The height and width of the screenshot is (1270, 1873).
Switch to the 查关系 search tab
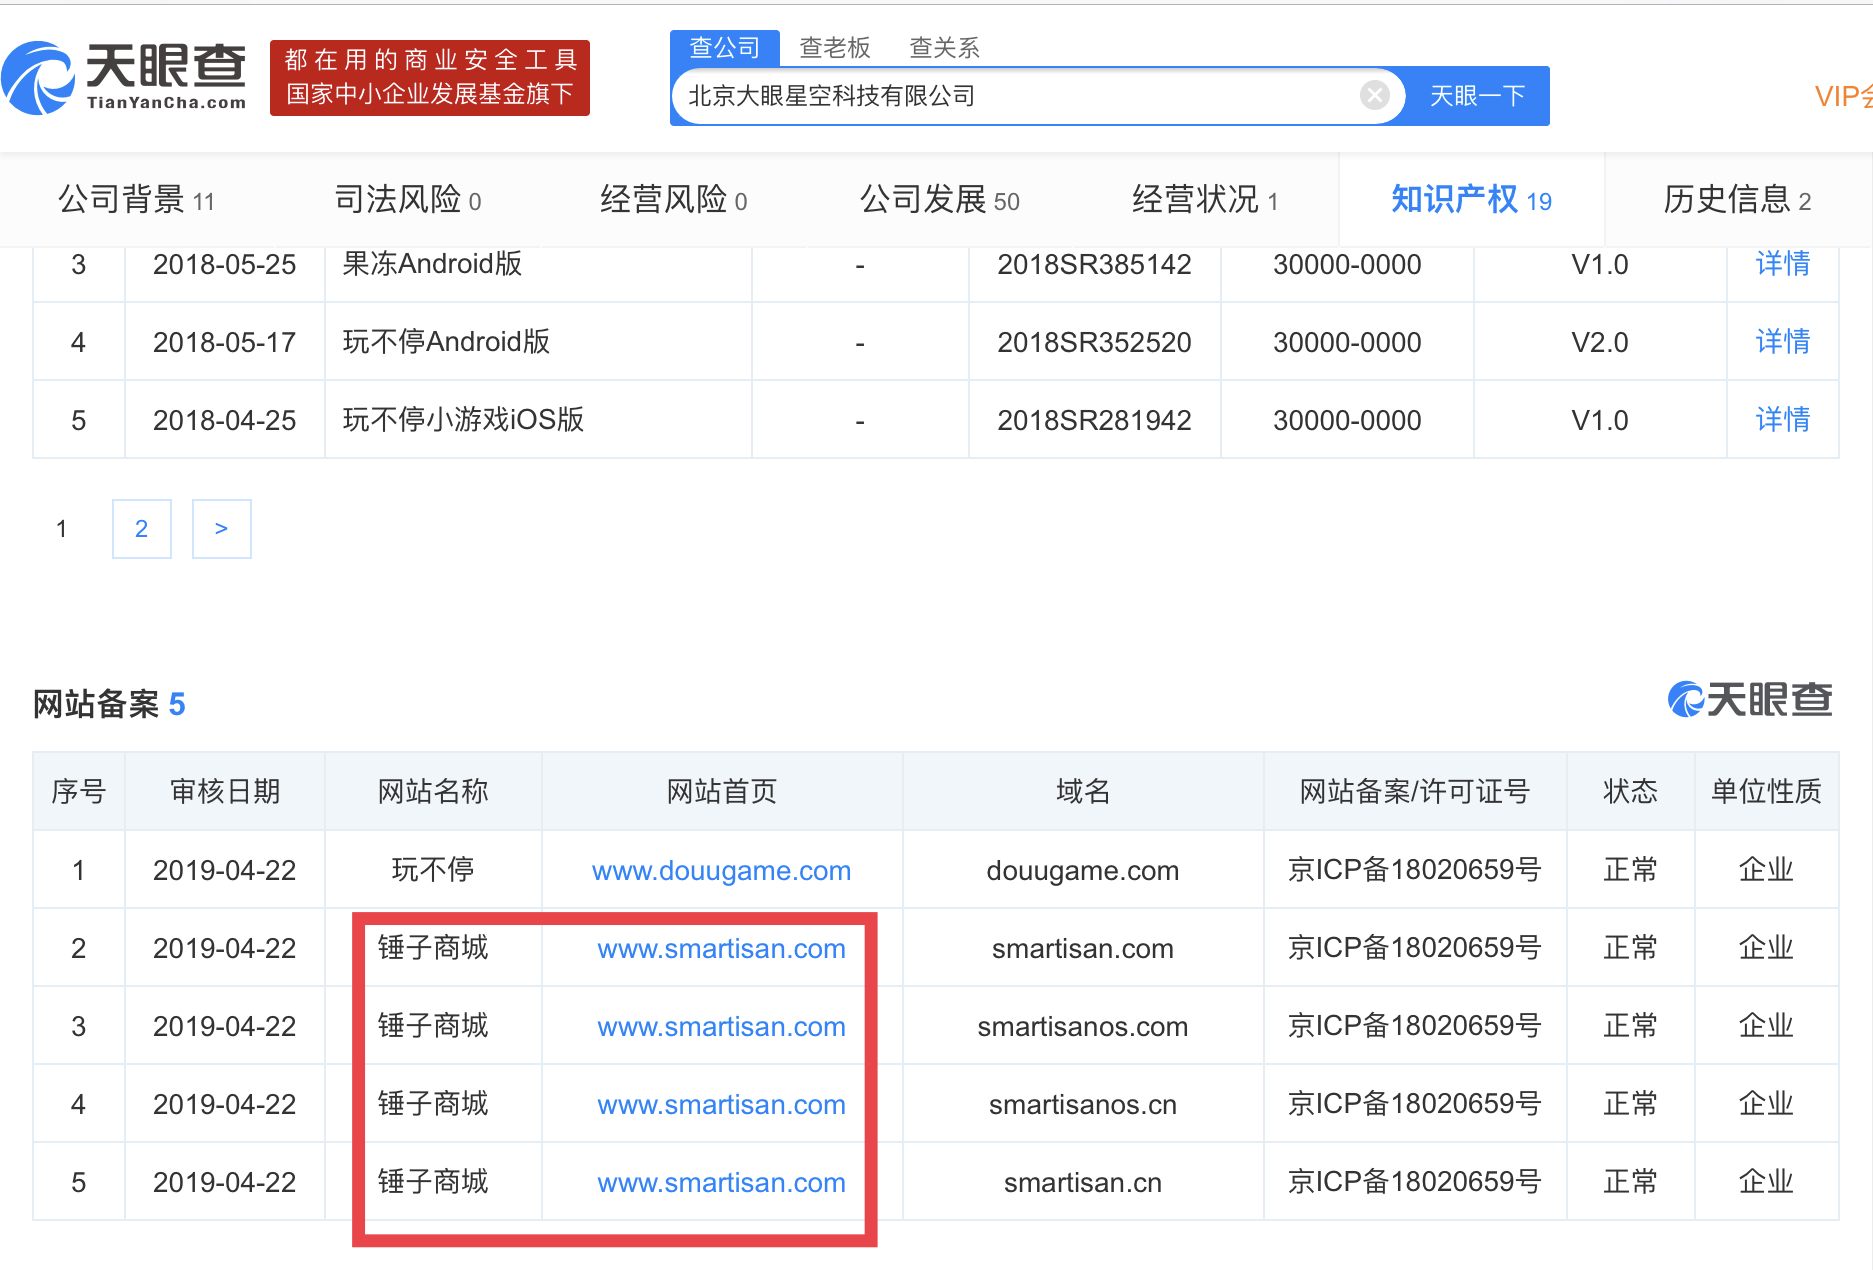point(943,47)
